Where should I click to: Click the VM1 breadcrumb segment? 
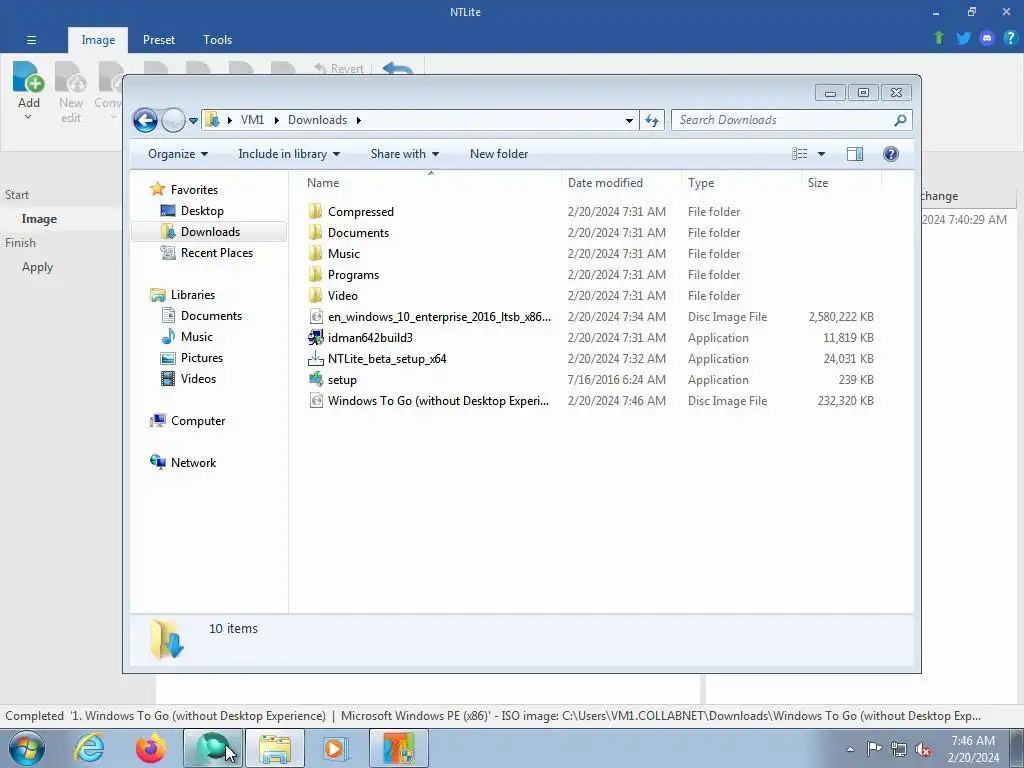252,120
